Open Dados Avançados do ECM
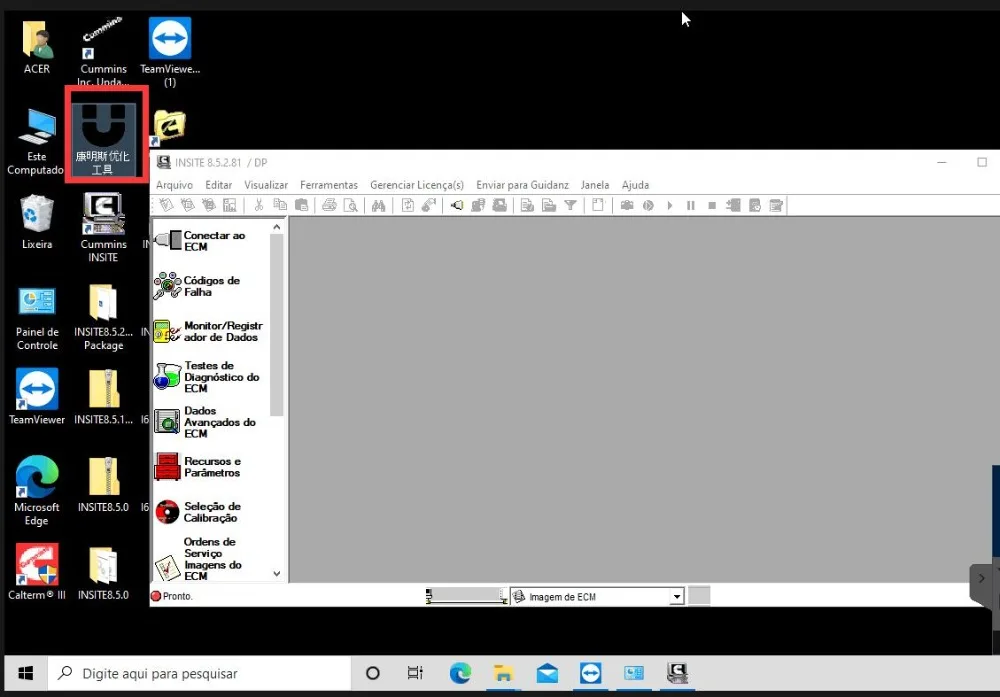The width and height of the screenshot is (1000, 697). [x=205, y=422]
